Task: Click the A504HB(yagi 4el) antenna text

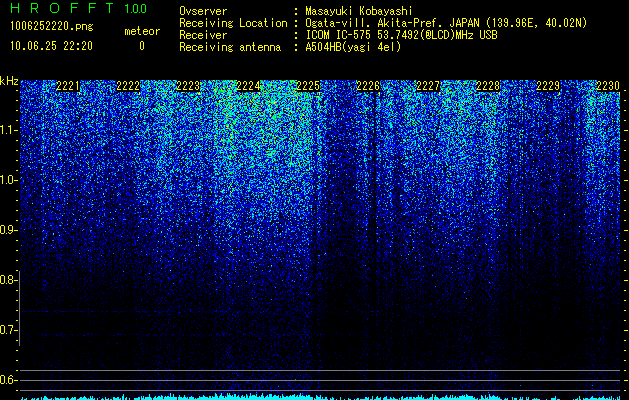Action: tap(353, 47)
